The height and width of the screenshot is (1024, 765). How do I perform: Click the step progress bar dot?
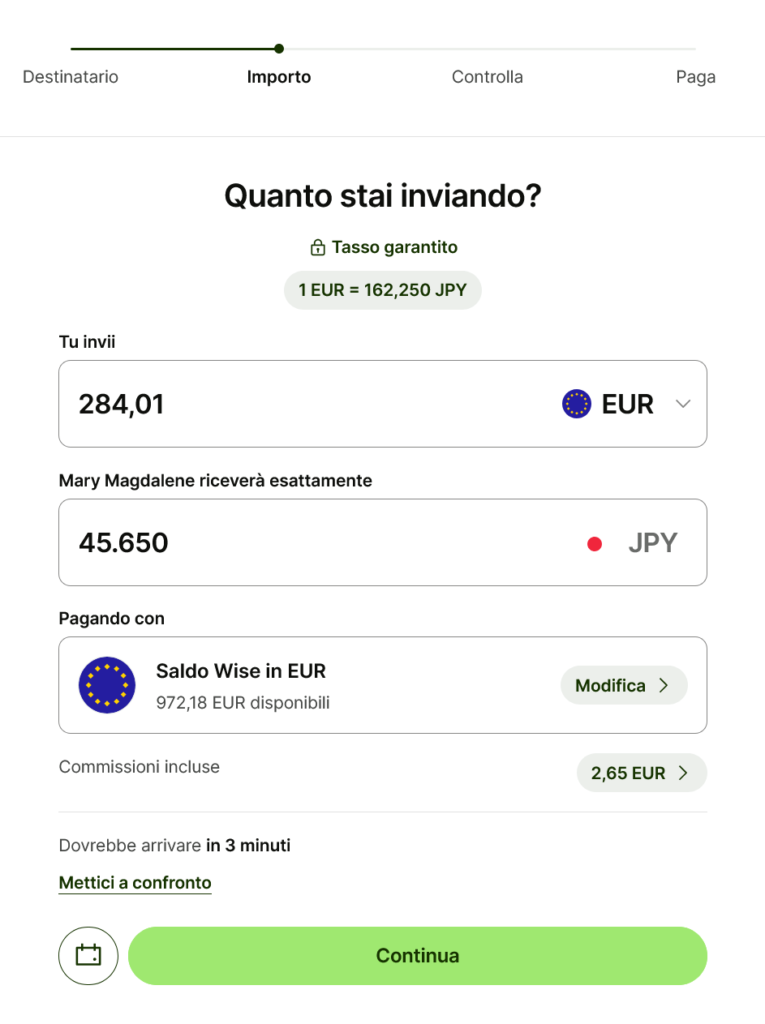point(279,48)
